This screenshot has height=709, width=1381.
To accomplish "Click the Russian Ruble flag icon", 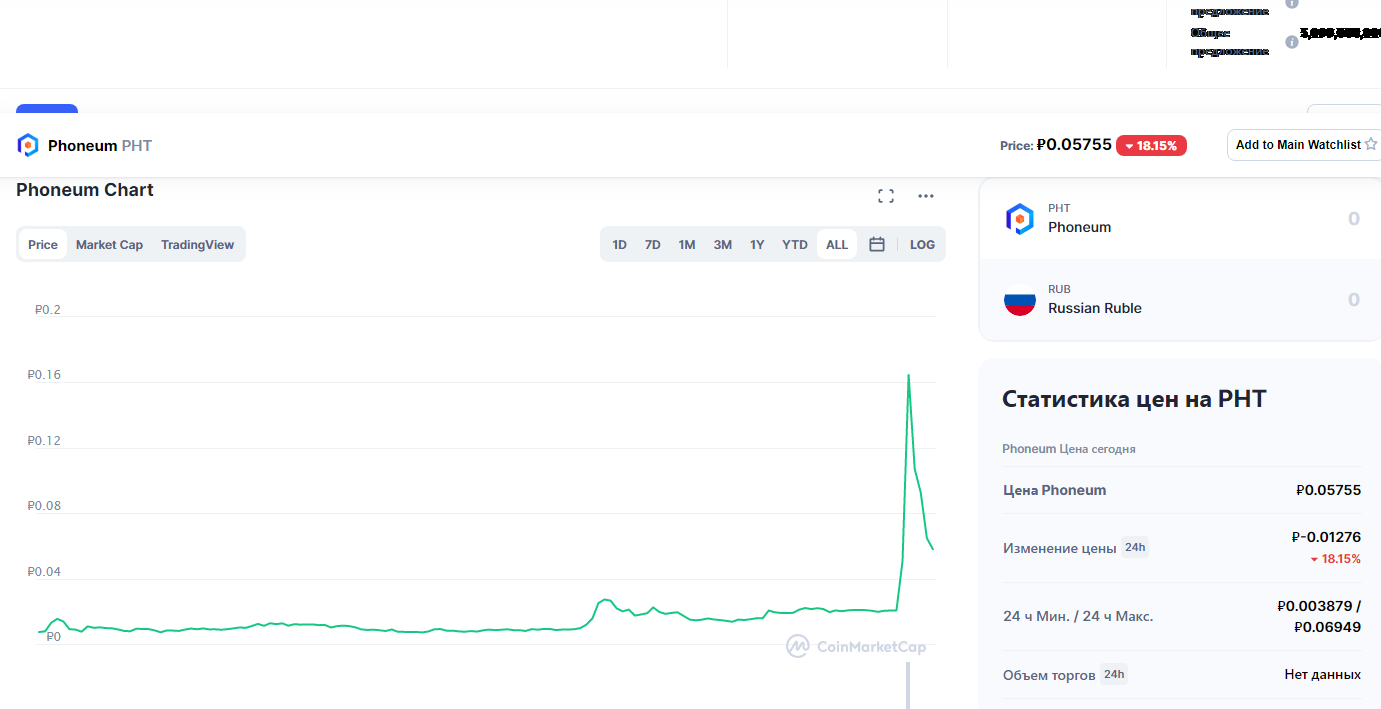I will (x=1019, y=300).
